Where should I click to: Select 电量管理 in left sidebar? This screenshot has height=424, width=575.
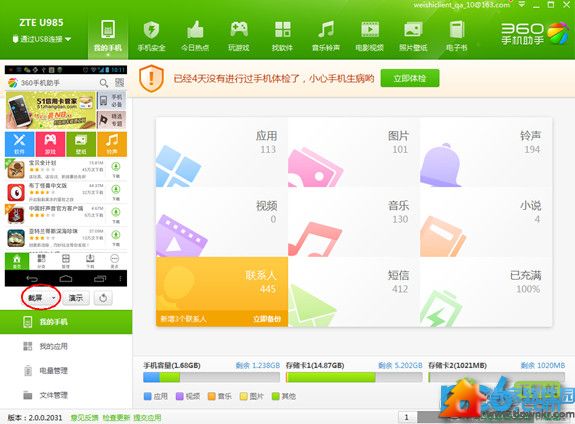66,370
